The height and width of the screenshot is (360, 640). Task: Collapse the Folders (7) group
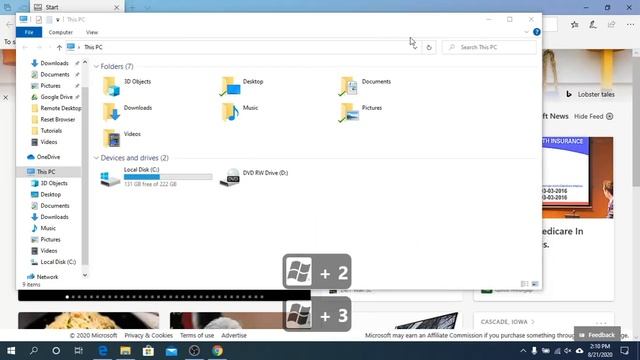96,66
